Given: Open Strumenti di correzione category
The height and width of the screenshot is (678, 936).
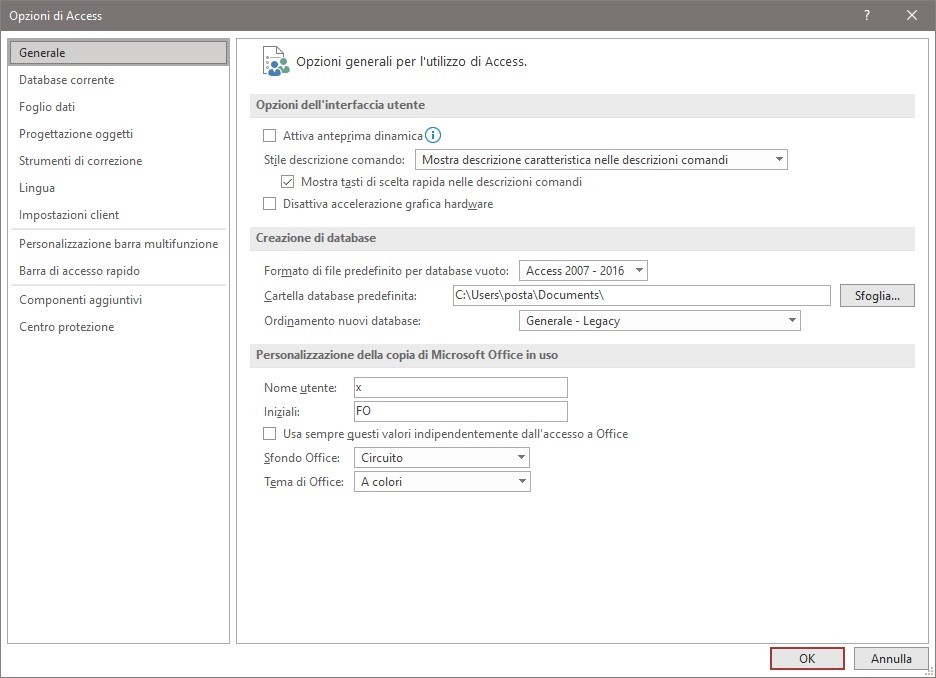Looking at the screenshot, I should point(118,161).
